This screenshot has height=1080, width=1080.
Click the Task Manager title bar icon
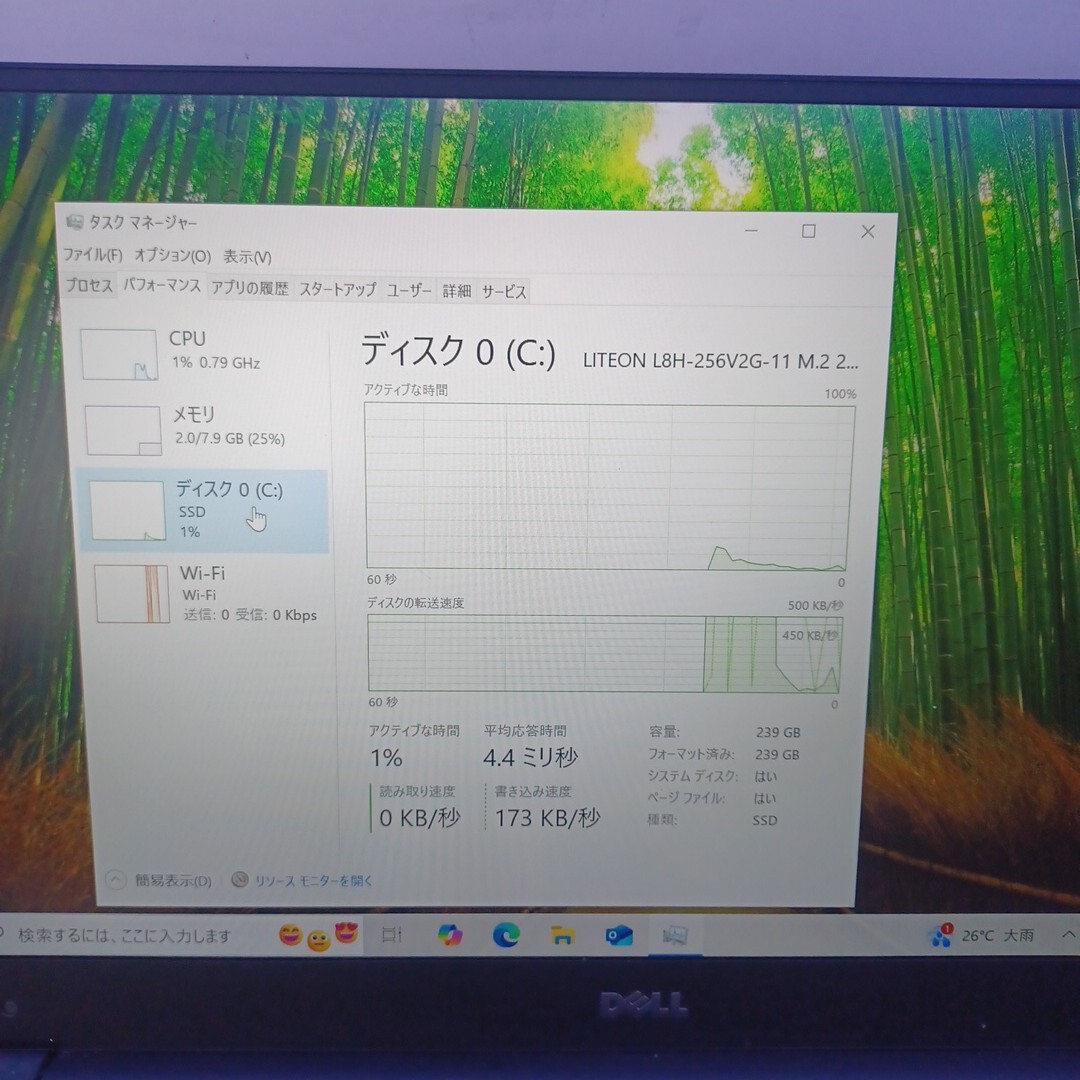pyautogui.click(x=74, y=222)
